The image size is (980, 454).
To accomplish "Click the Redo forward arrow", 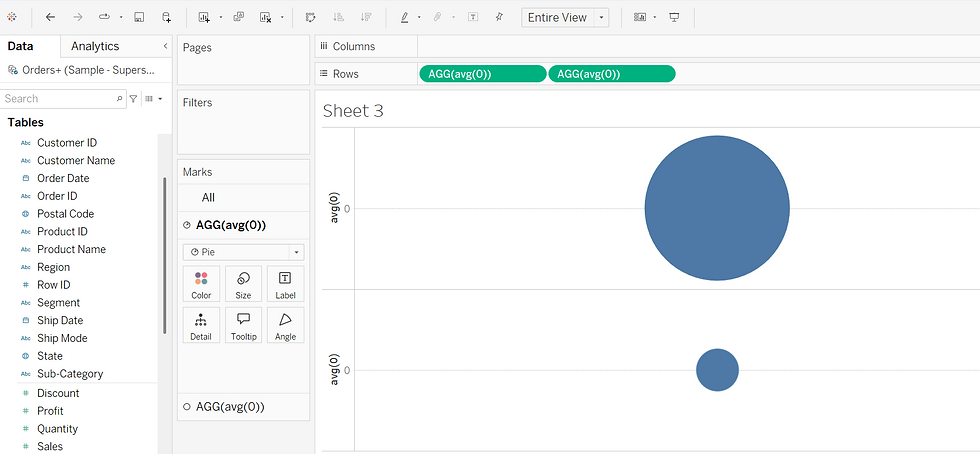I will click(78, 18).
